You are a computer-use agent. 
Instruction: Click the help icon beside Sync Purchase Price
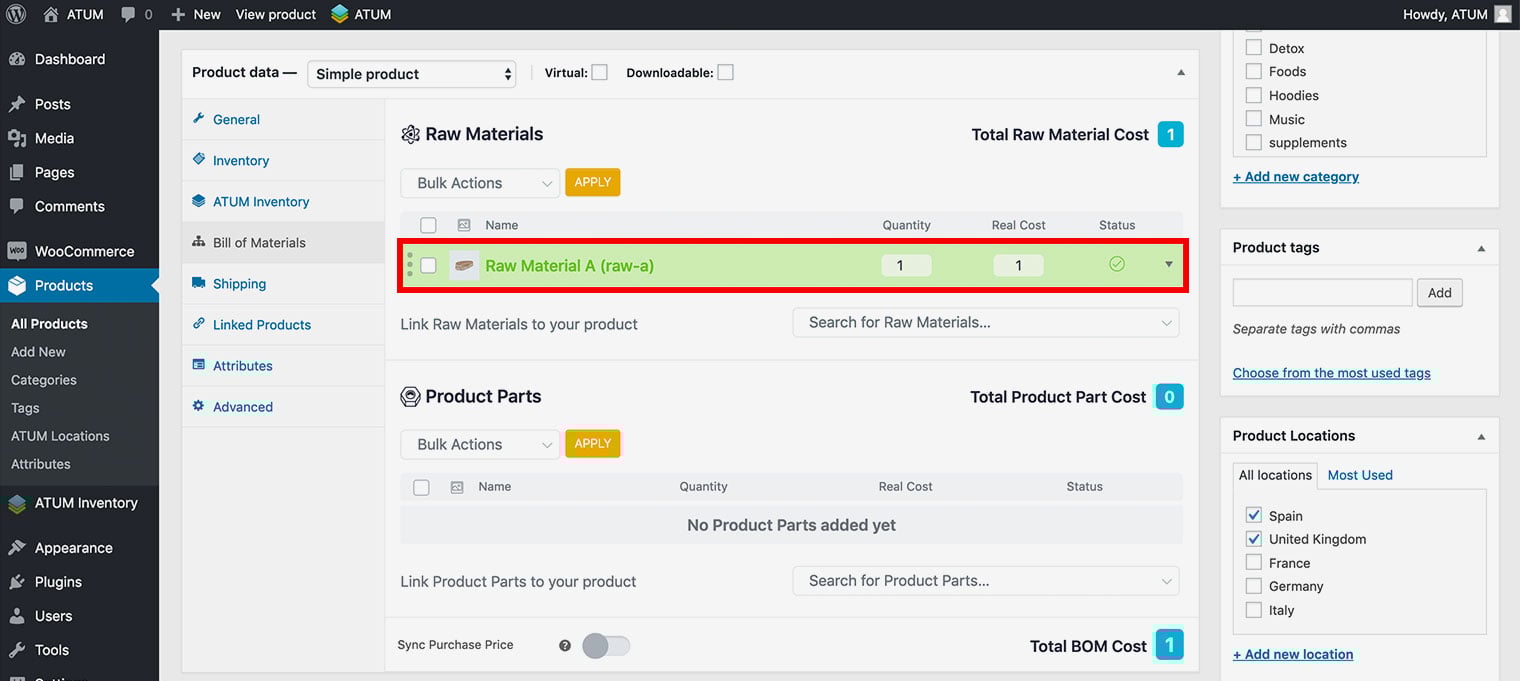[x=565, y=646]
